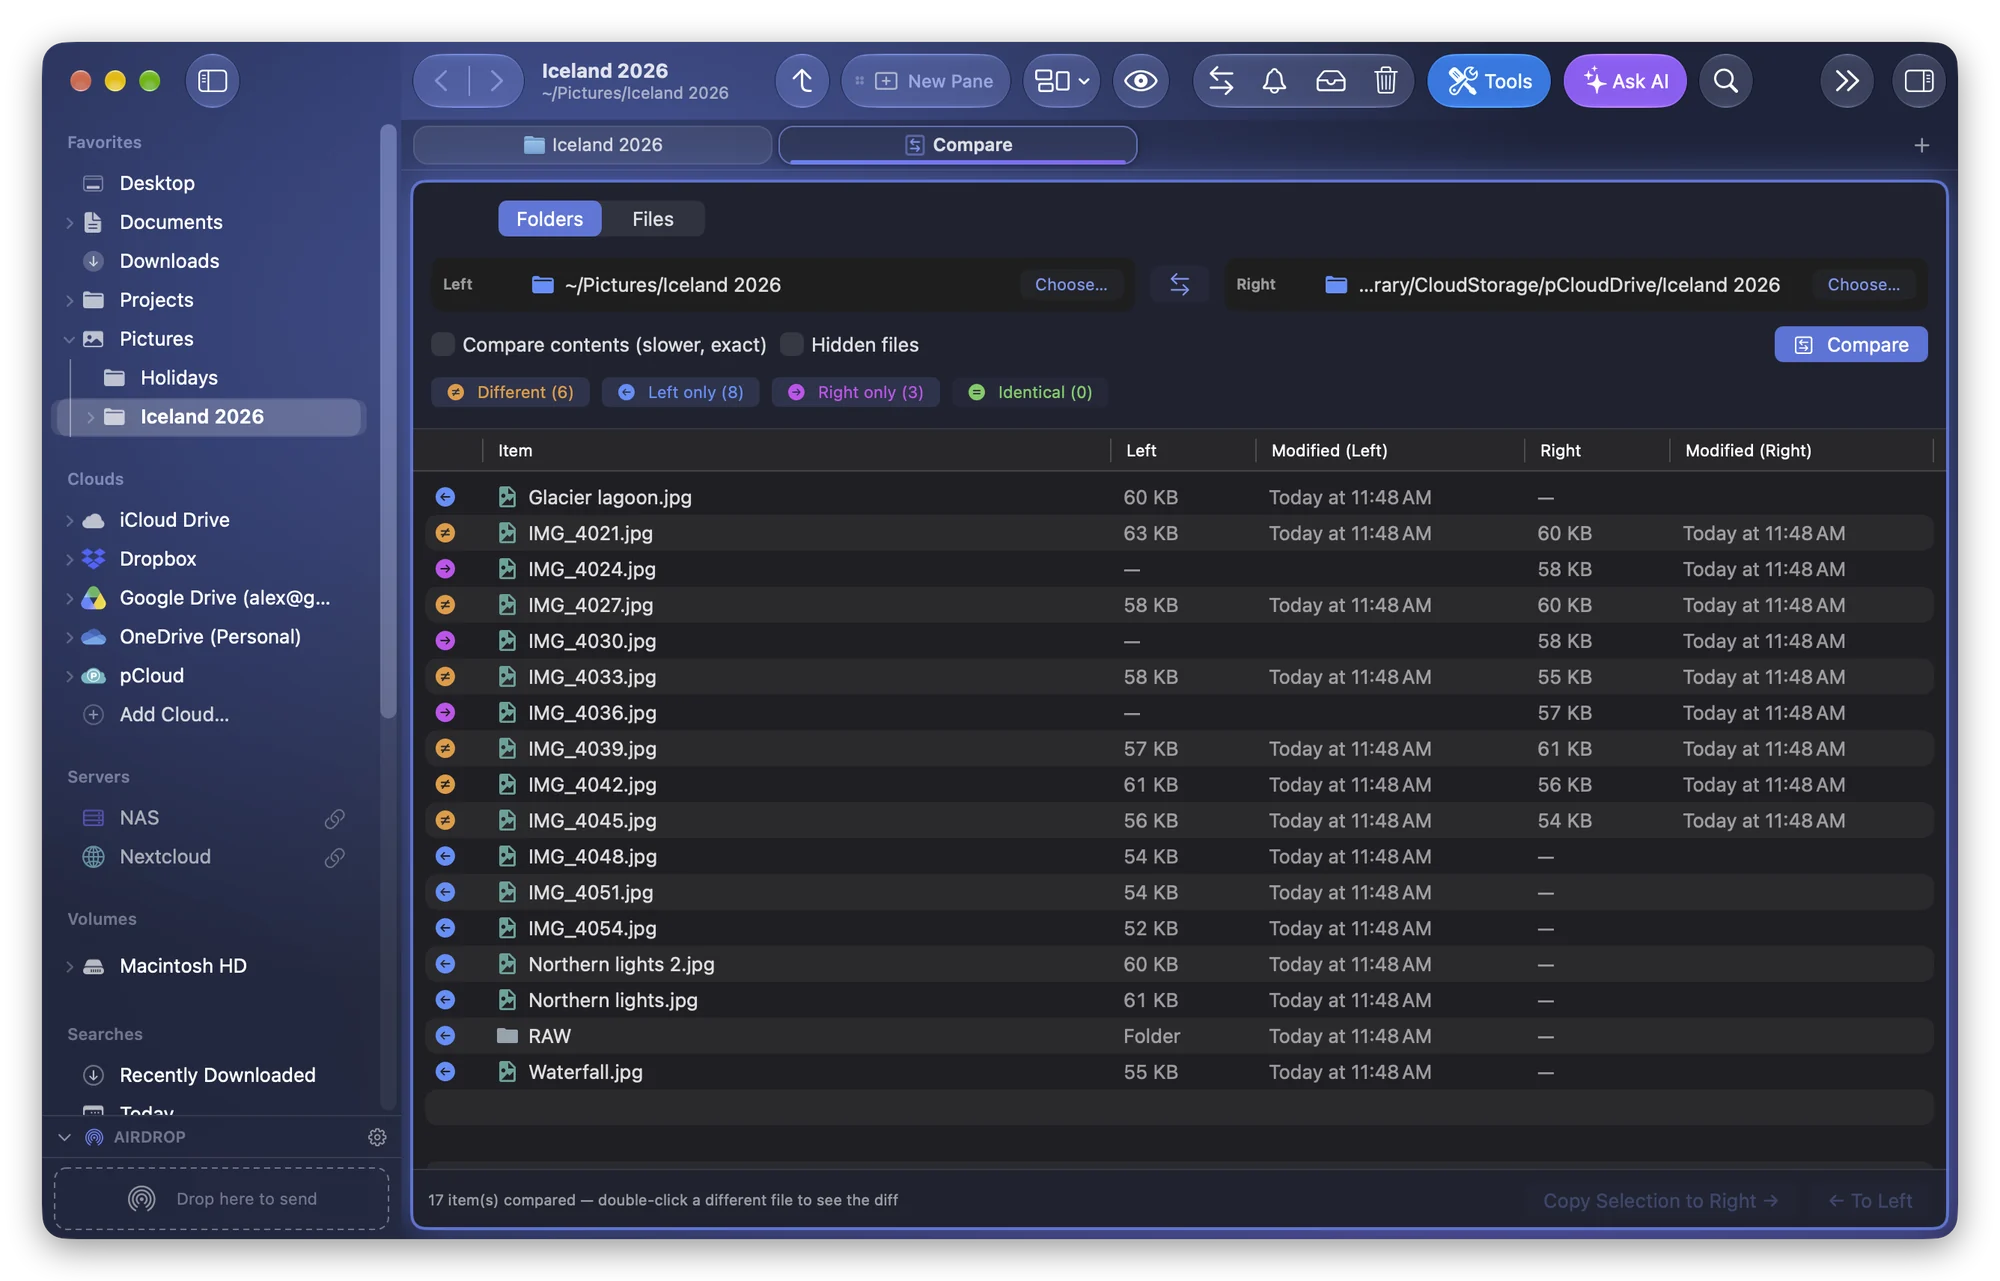Toggle Quick Look eye preview
The width and height of the screenshot is (2000, 1281).
pyautogui.click(x=1140, y=81)
